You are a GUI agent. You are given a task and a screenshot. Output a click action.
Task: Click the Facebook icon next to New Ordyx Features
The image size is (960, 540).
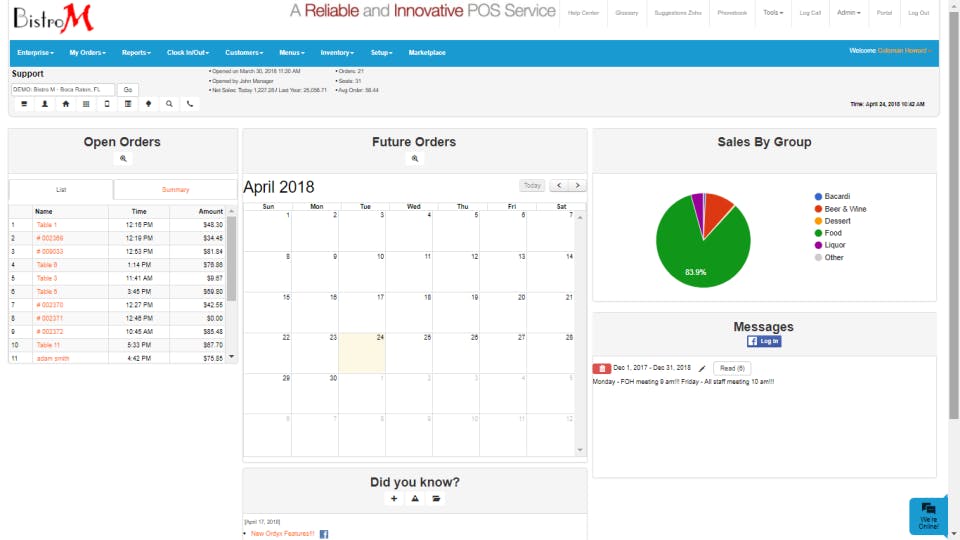click(324, 534)
